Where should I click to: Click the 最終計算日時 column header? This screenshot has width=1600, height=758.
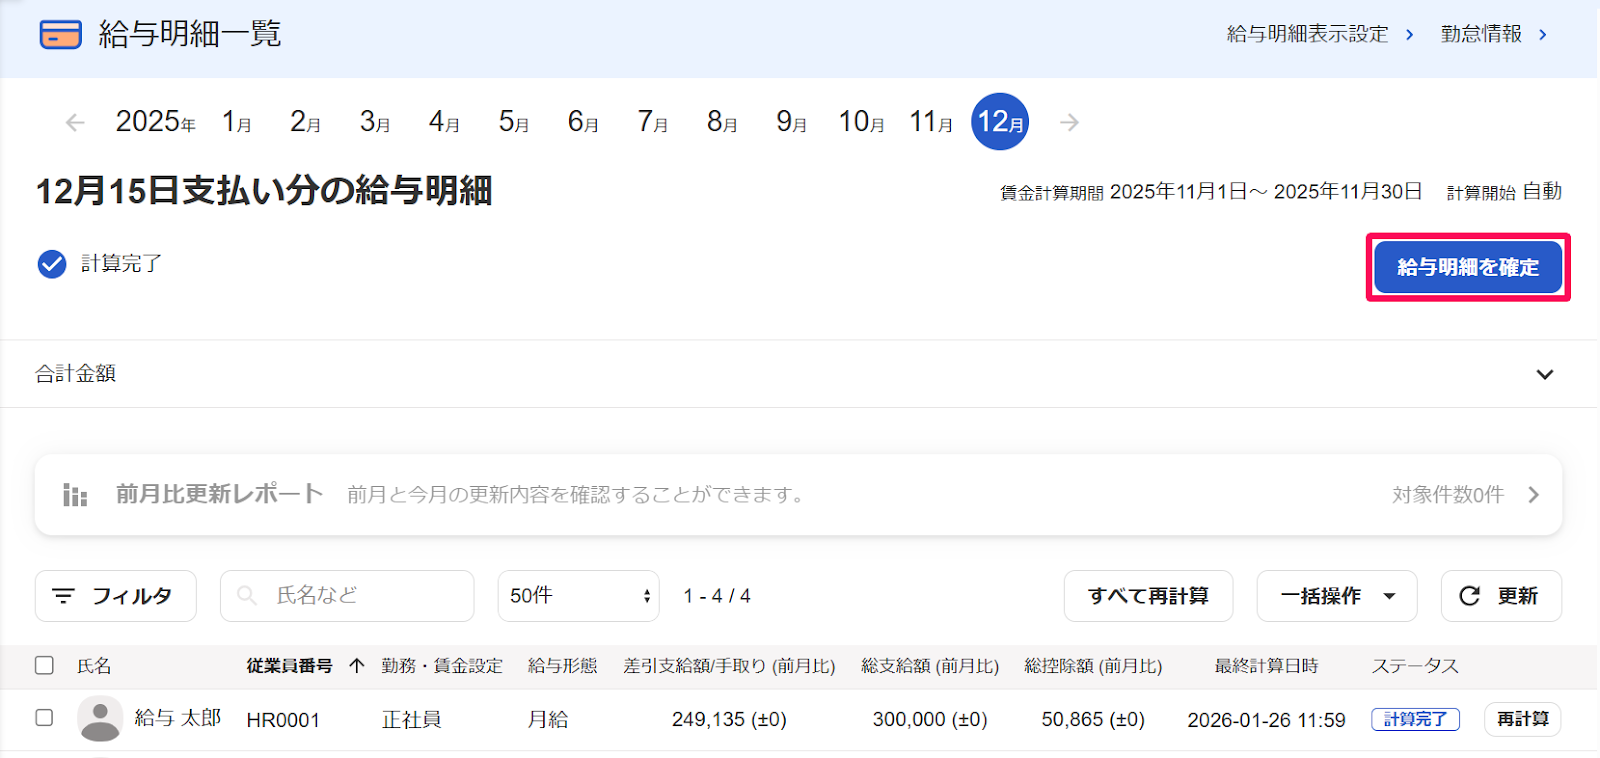(x=1266, y=666)
